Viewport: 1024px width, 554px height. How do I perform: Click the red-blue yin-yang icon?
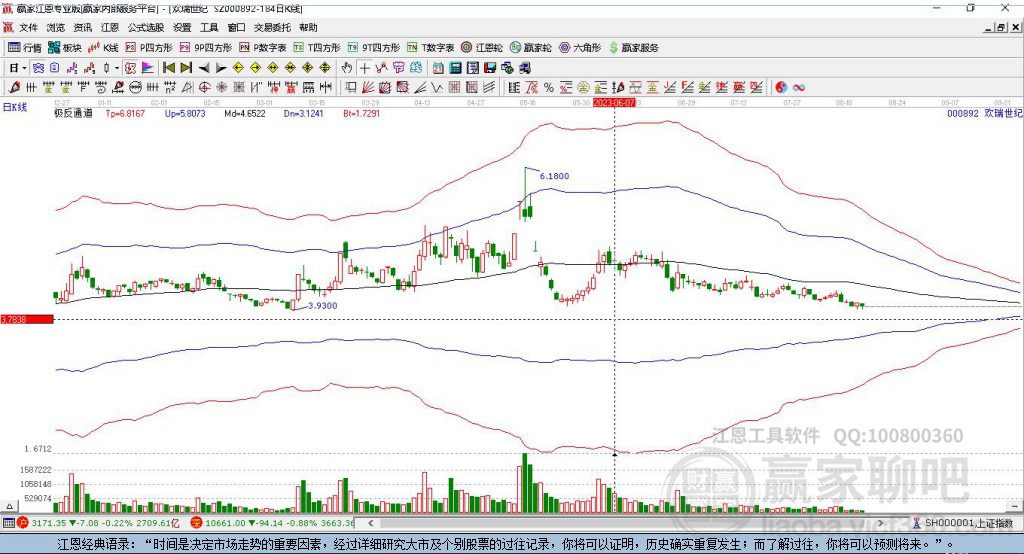tap(781, 87)
